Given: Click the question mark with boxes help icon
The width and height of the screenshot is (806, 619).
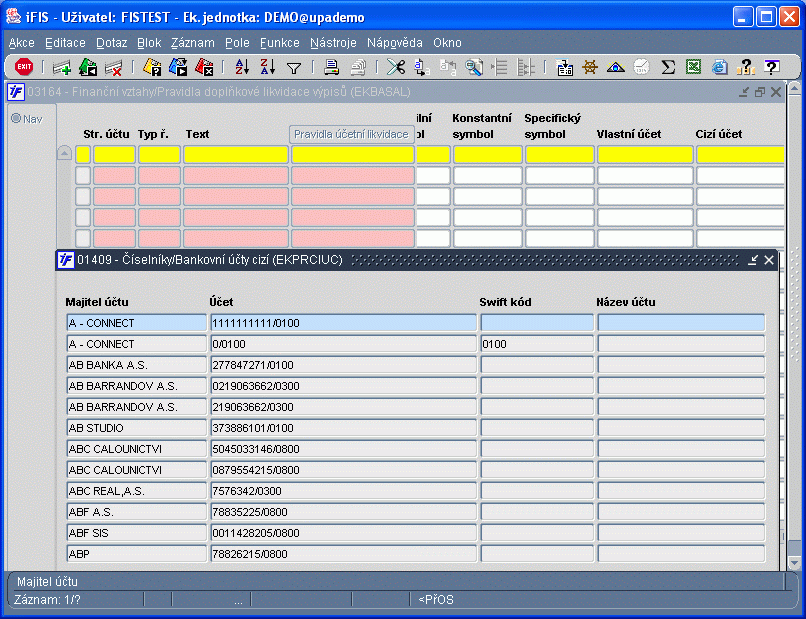Looking at the screenshot, I should [745, 67].
